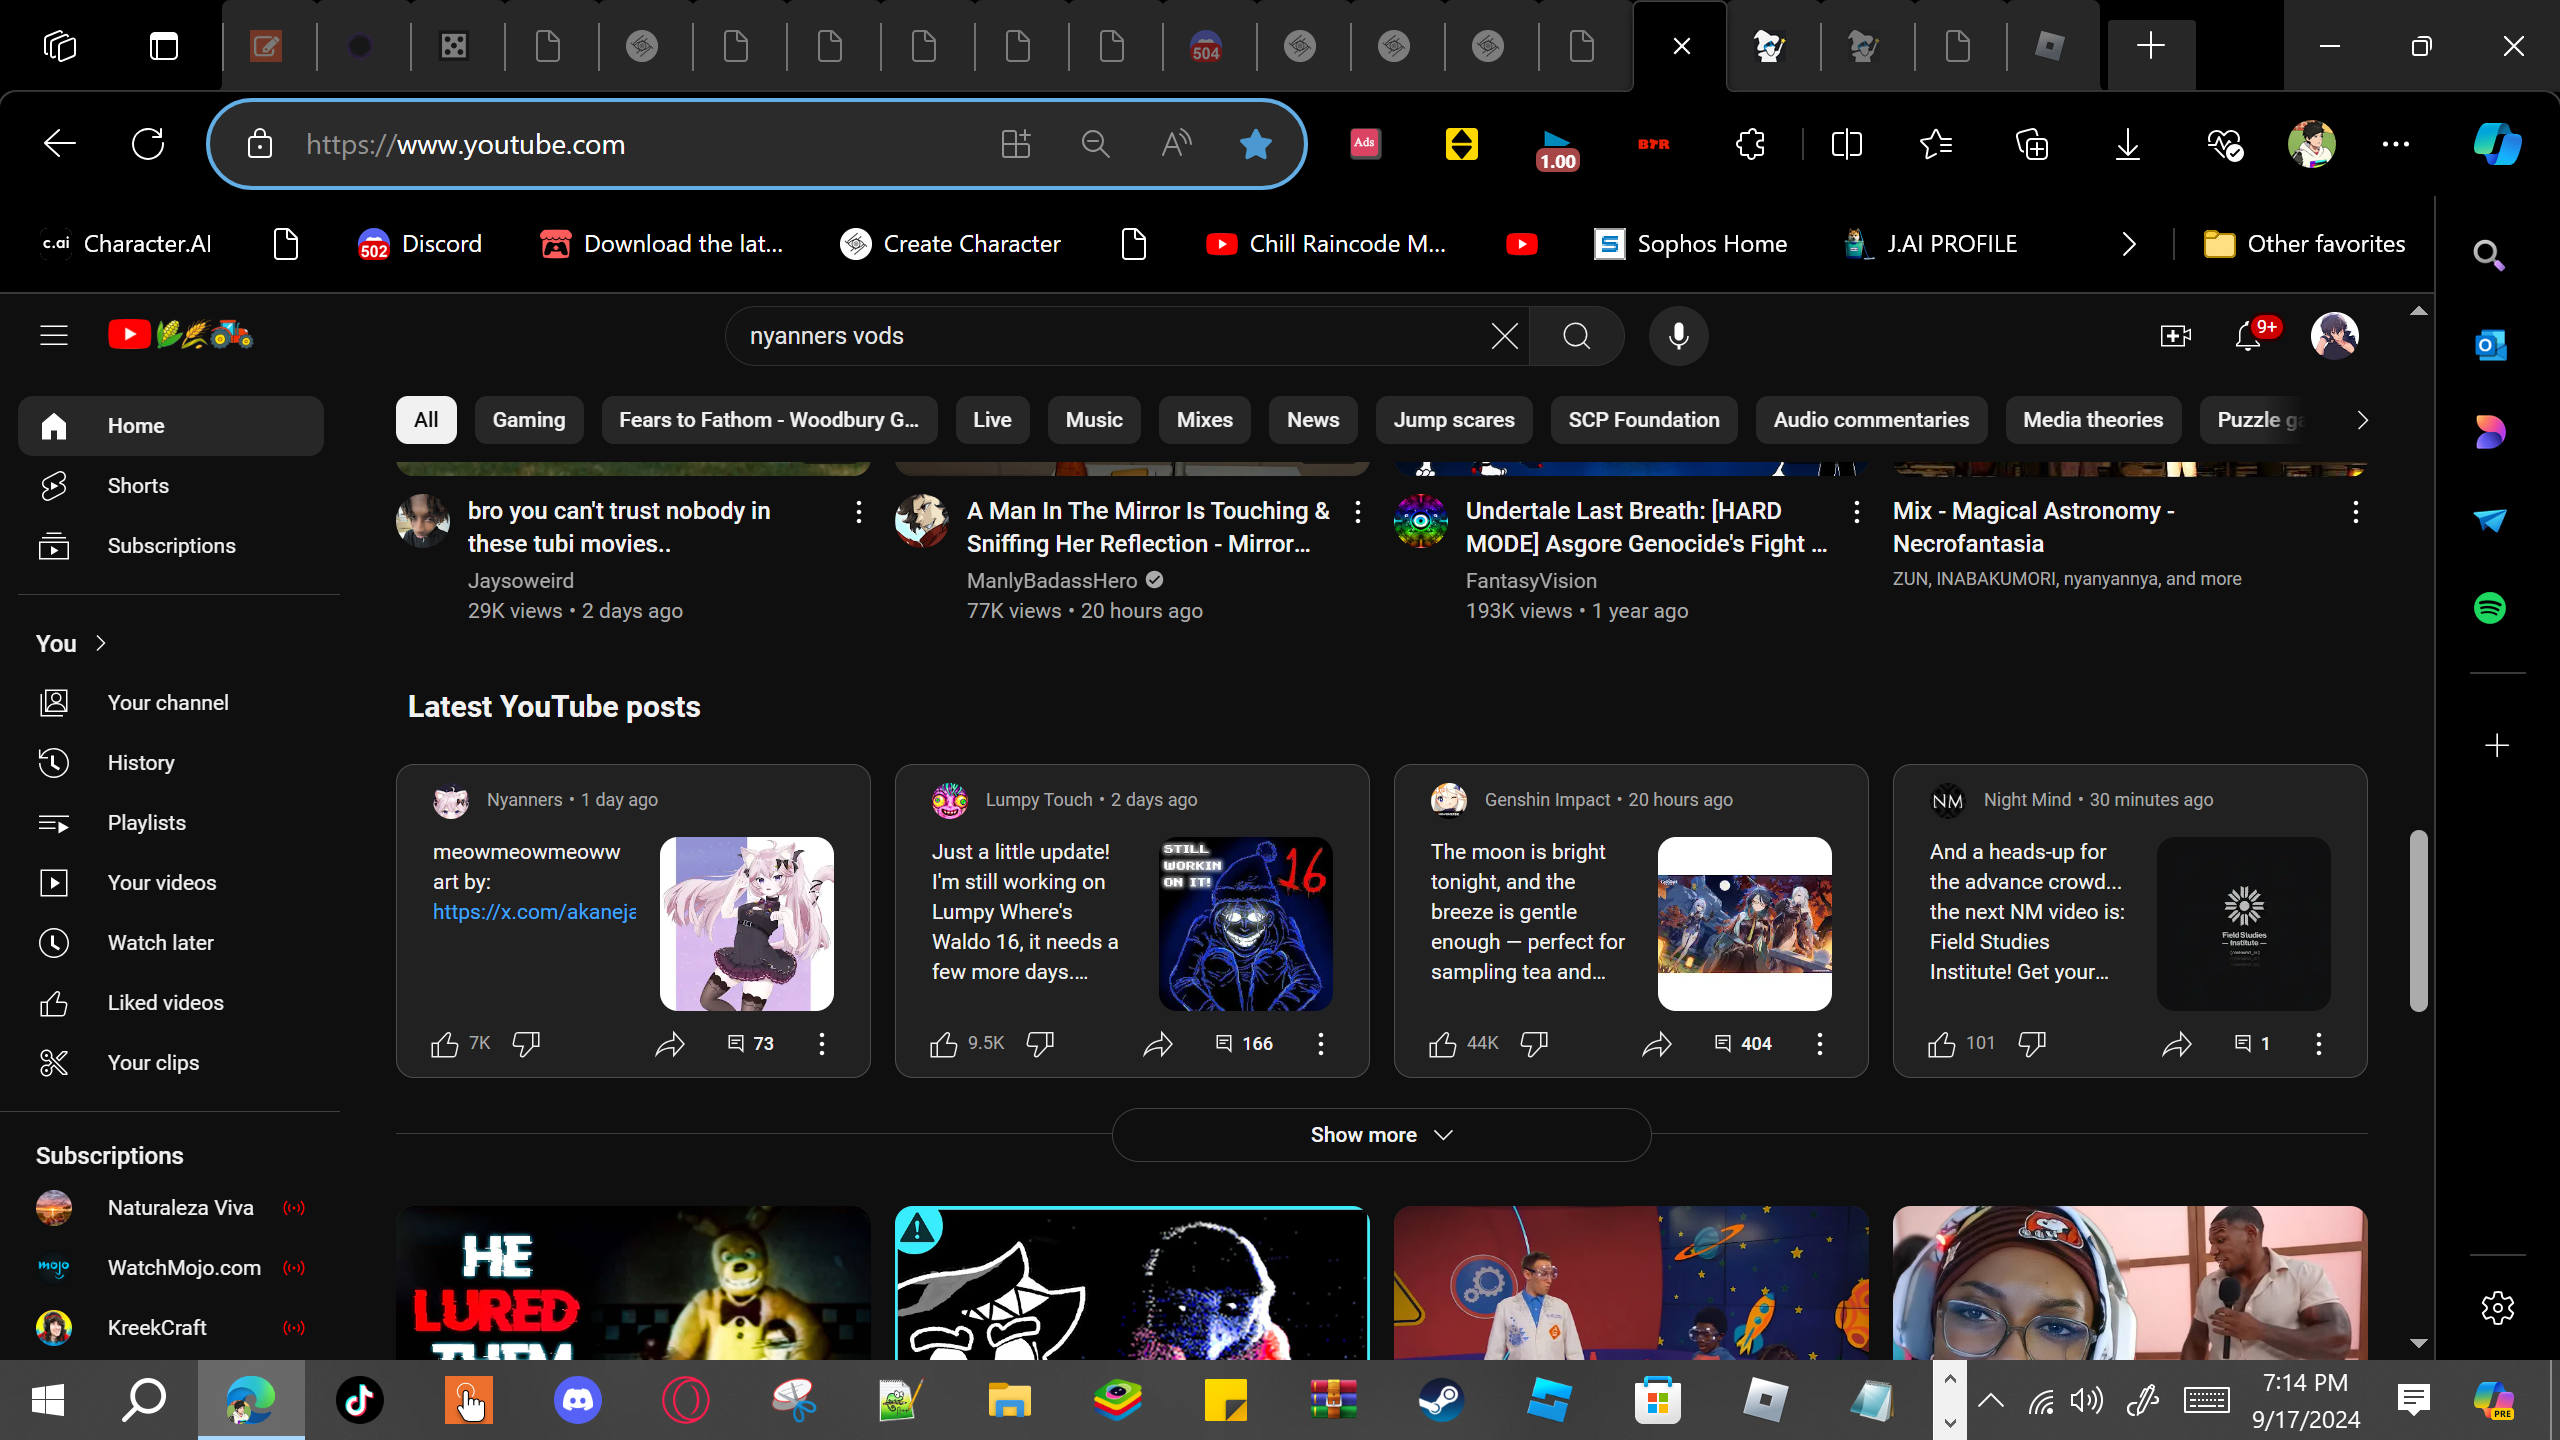
Task: Open the YouTube hamburger guide menu
Action: coord(54,336)
